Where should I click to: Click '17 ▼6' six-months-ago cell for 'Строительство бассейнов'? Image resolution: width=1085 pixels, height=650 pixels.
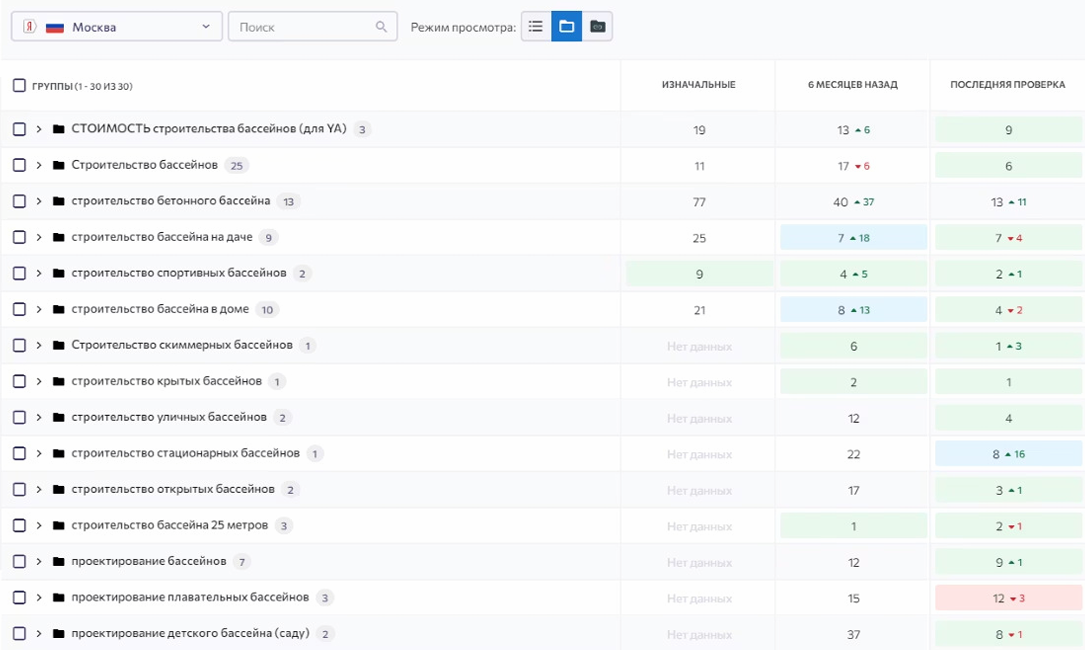pos(853,166)
